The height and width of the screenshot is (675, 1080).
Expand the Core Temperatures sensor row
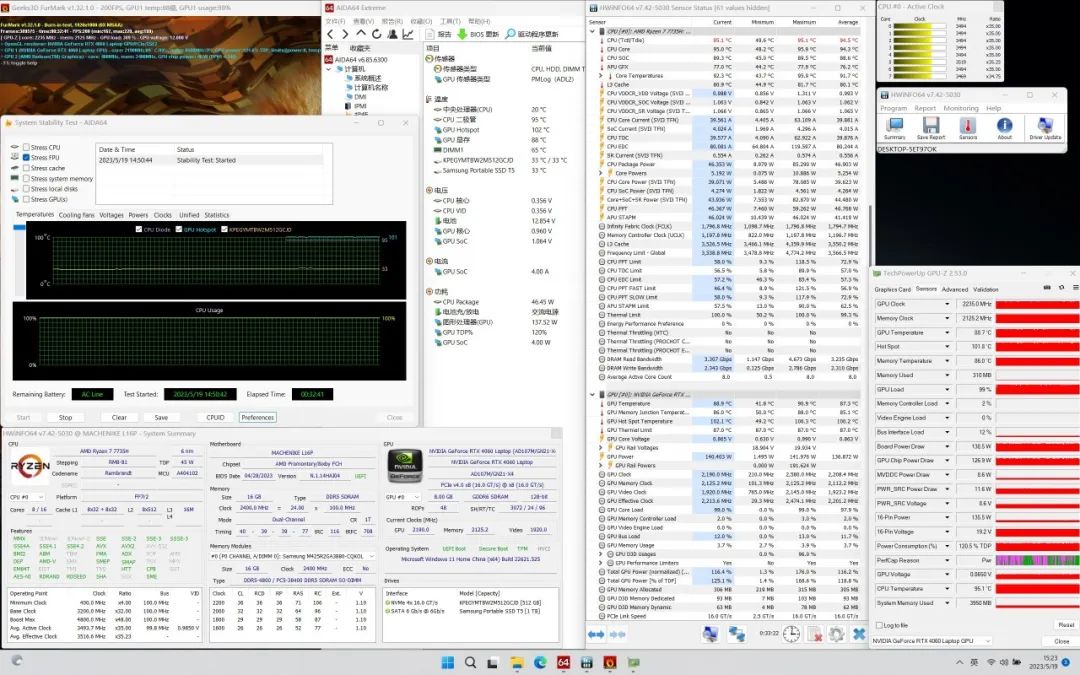pos(602,76)
